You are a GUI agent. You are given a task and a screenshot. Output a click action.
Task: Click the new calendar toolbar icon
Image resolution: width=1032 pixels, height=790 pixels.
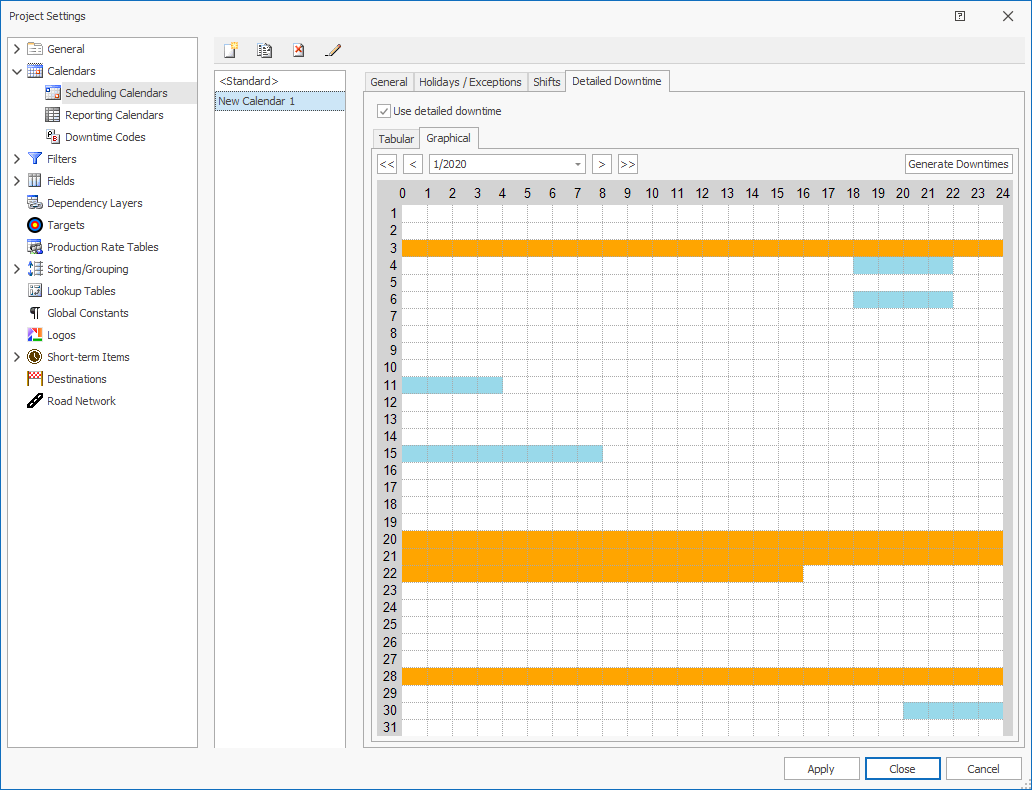(231, 50)
